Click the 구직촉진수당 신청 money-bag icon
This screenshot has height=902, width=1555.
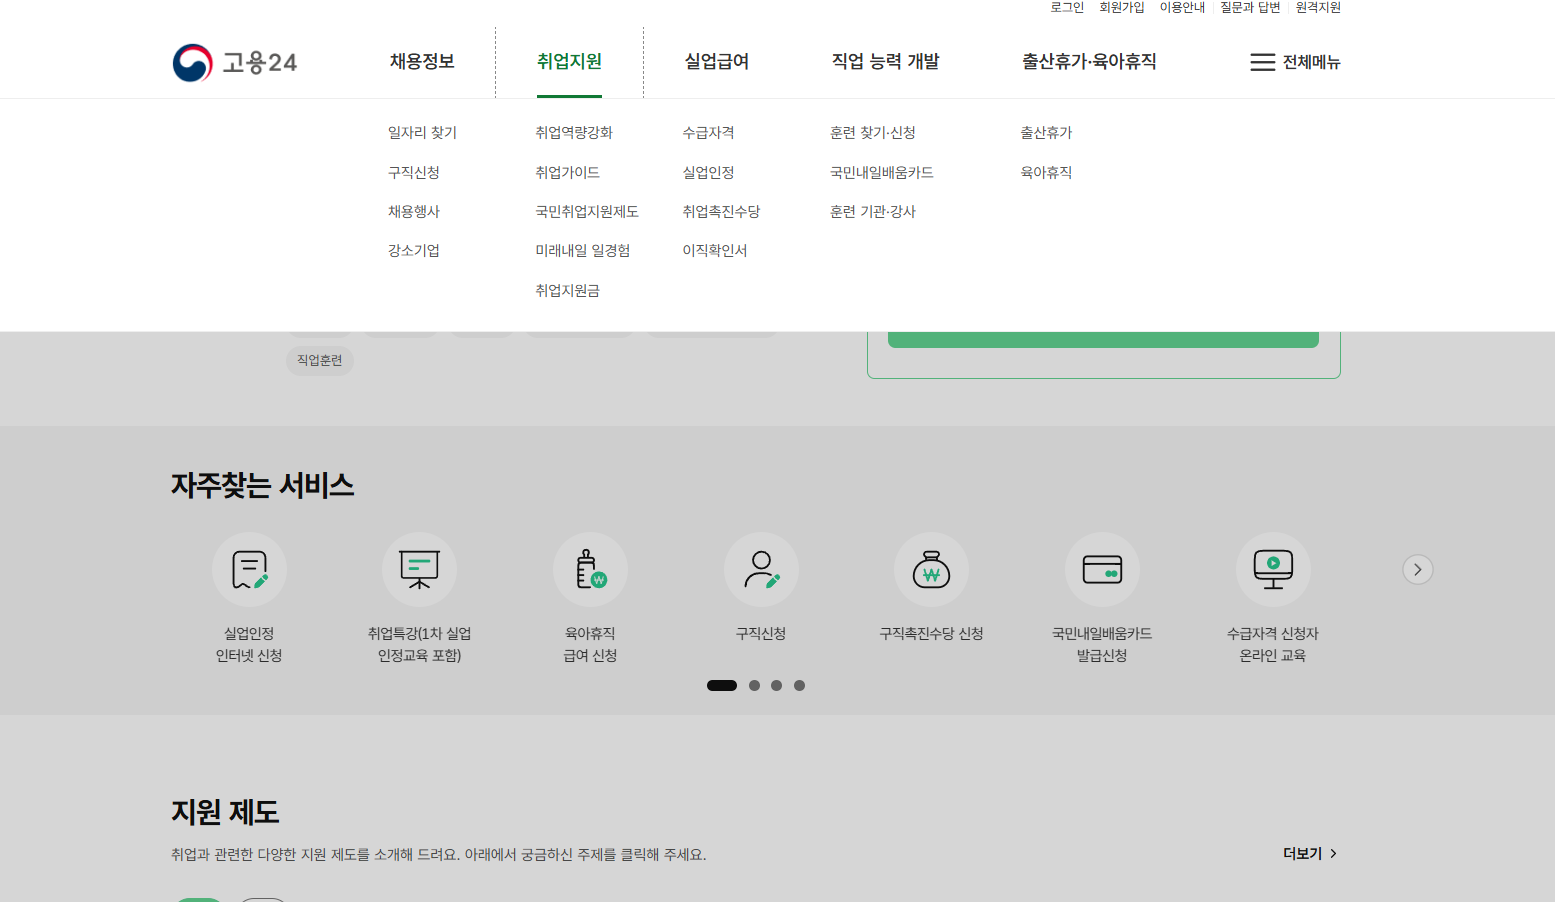point(931,569)
